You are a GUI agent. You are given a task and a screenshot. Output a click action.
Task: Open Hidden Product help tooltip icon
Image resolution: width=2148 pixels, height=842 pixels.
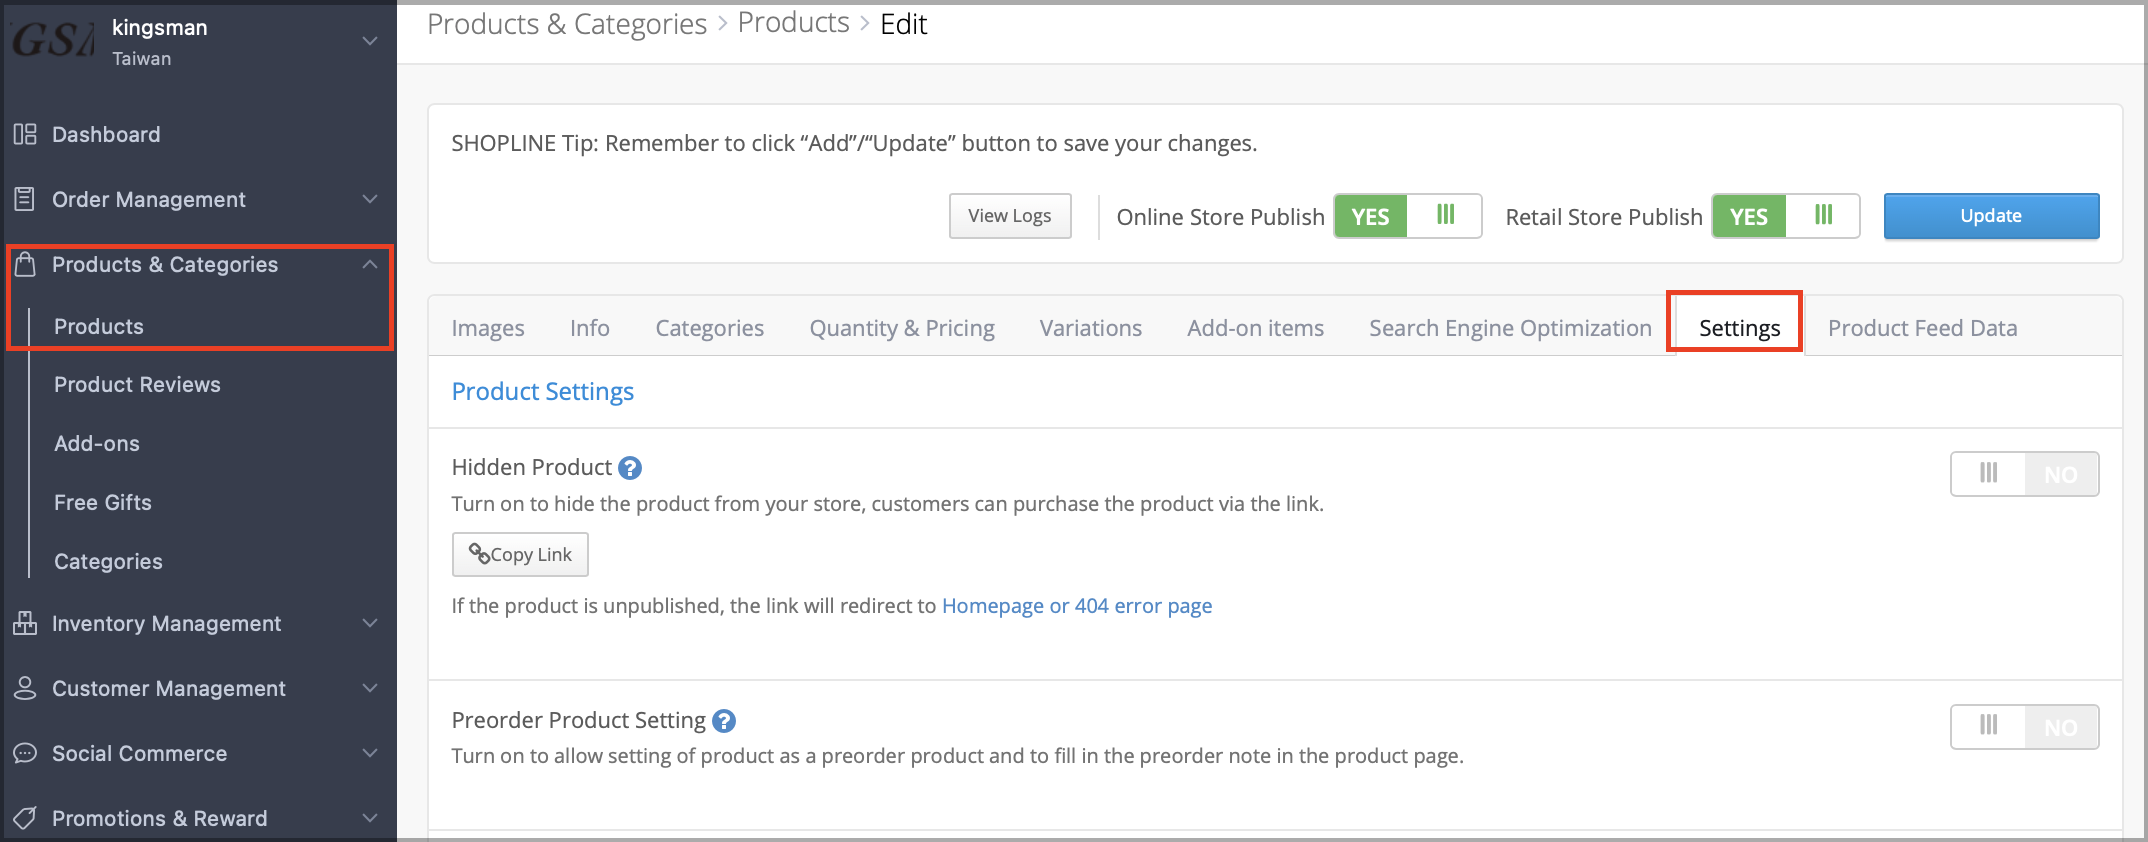pos(630,468)
